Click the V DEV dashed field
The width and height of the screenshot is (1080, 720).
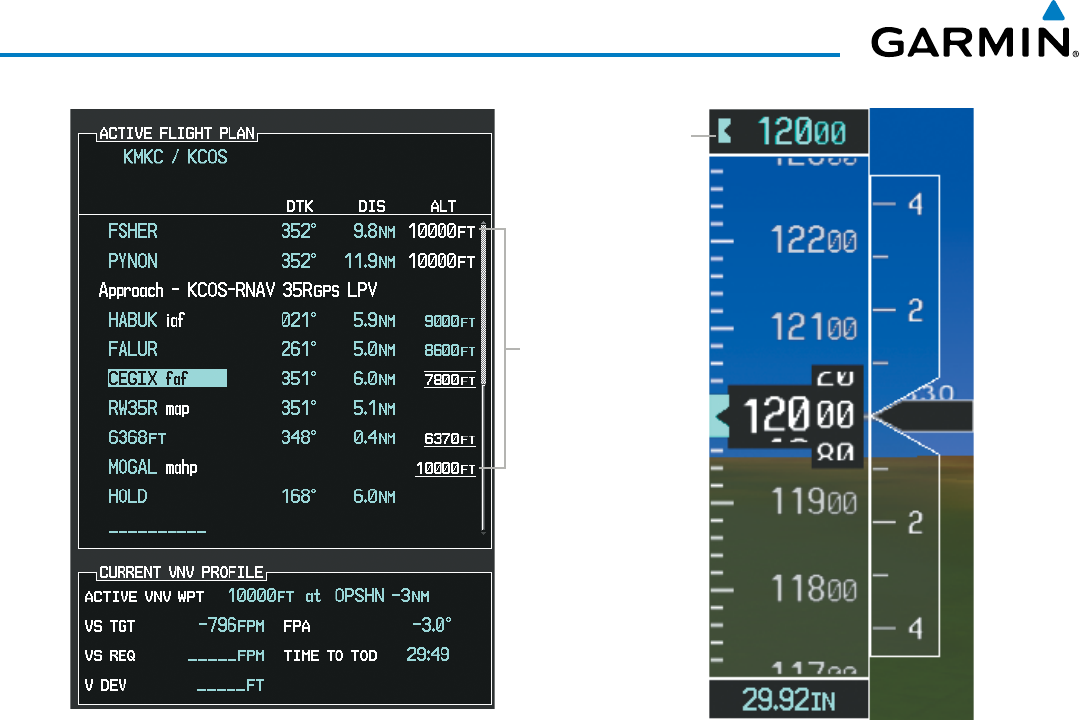(x=230, y=686)
